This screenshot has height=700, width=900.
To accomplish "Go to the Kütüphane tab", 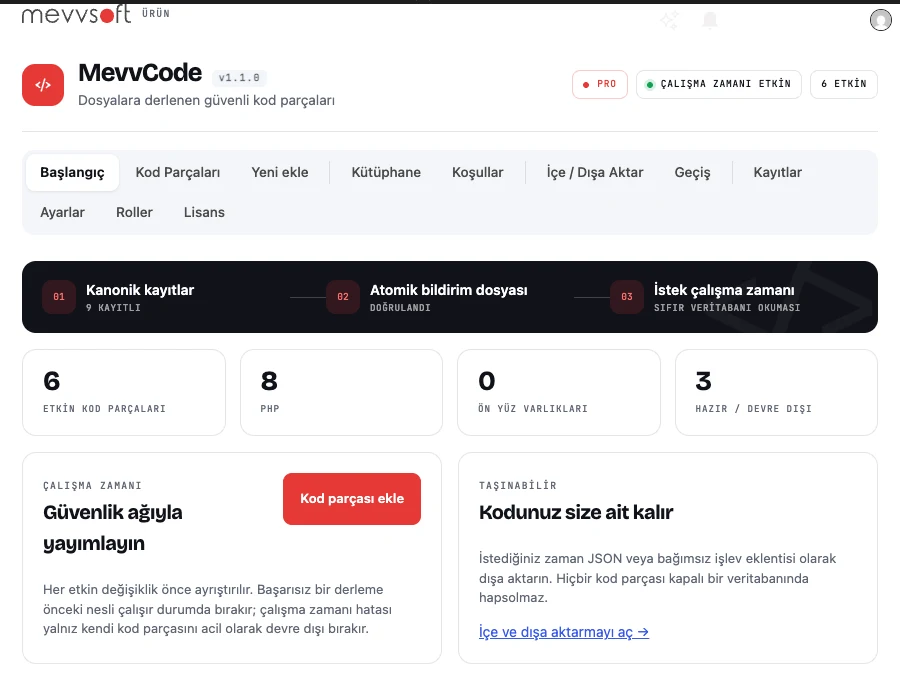I will [x=386, y=172].
